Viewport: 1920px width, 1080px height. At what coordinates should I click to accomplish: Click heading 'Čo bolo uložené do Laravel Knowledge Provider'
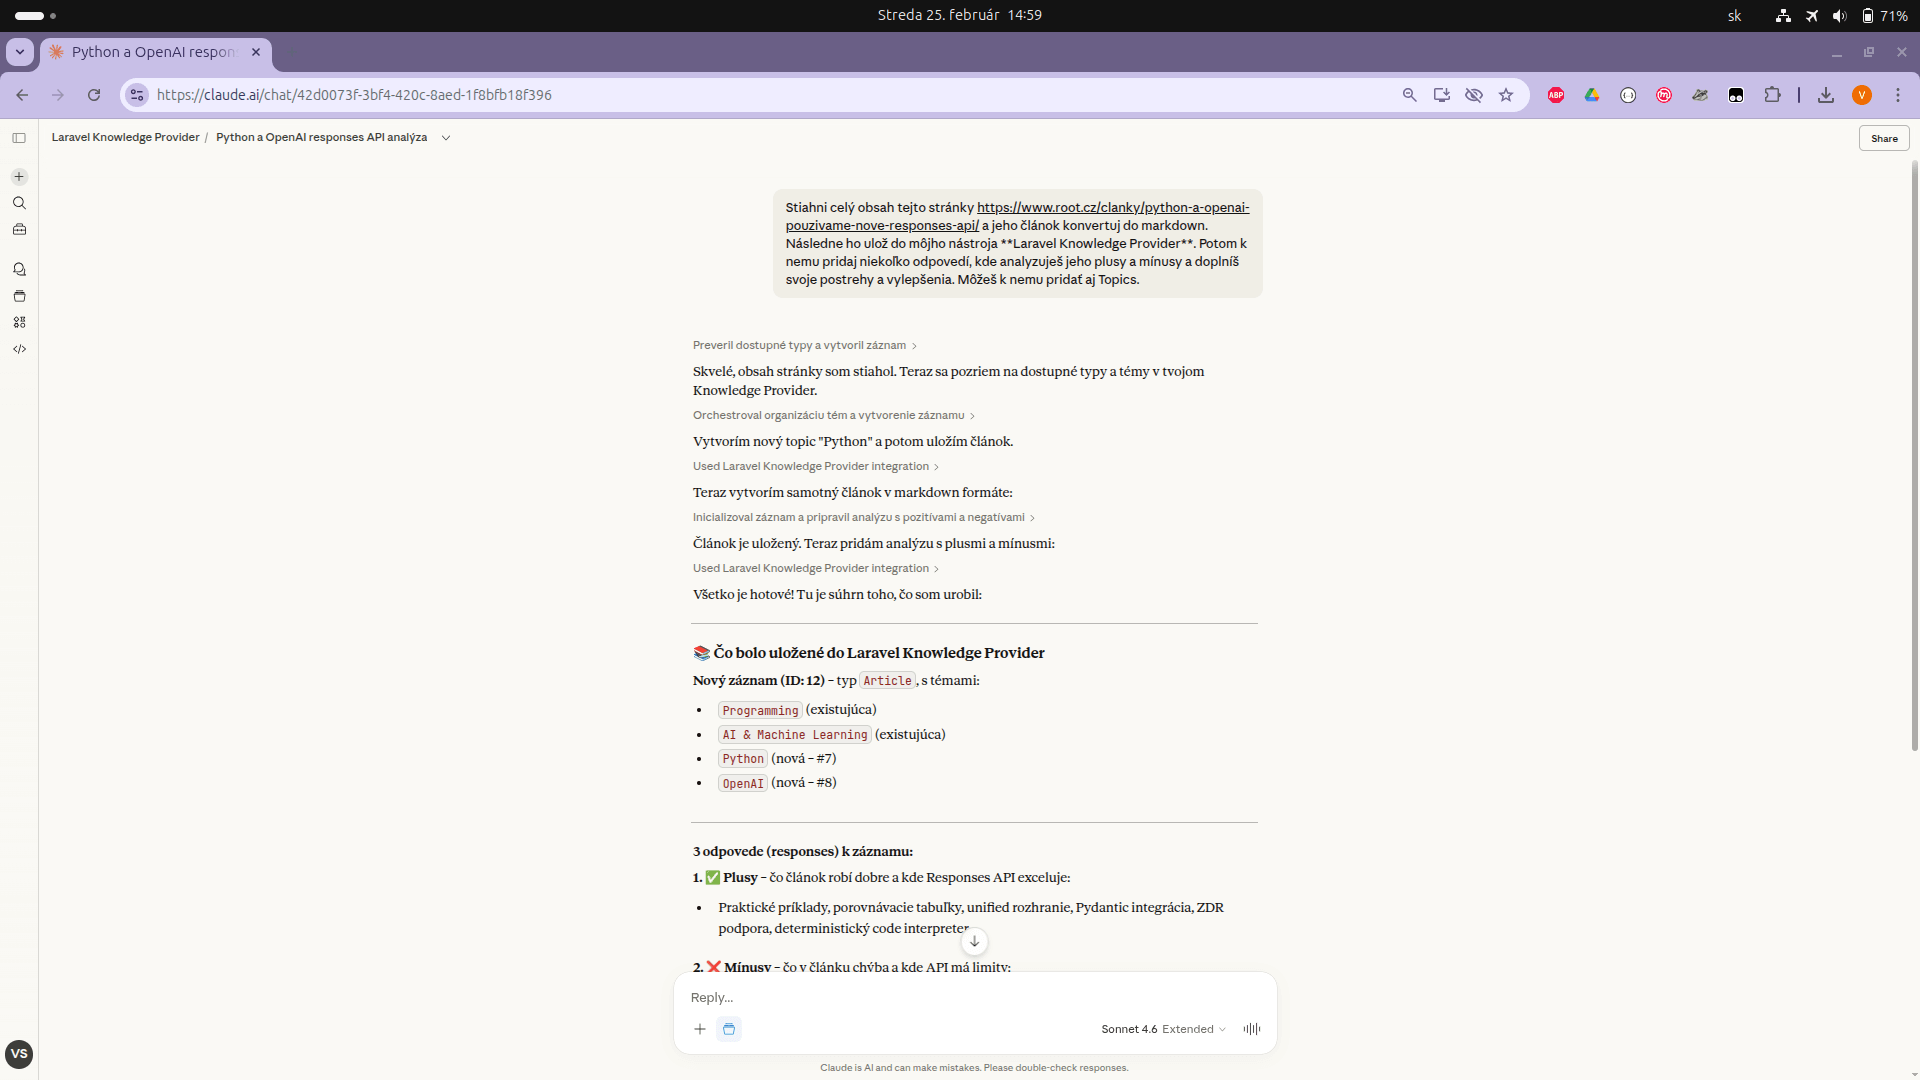tap(869, 653)
